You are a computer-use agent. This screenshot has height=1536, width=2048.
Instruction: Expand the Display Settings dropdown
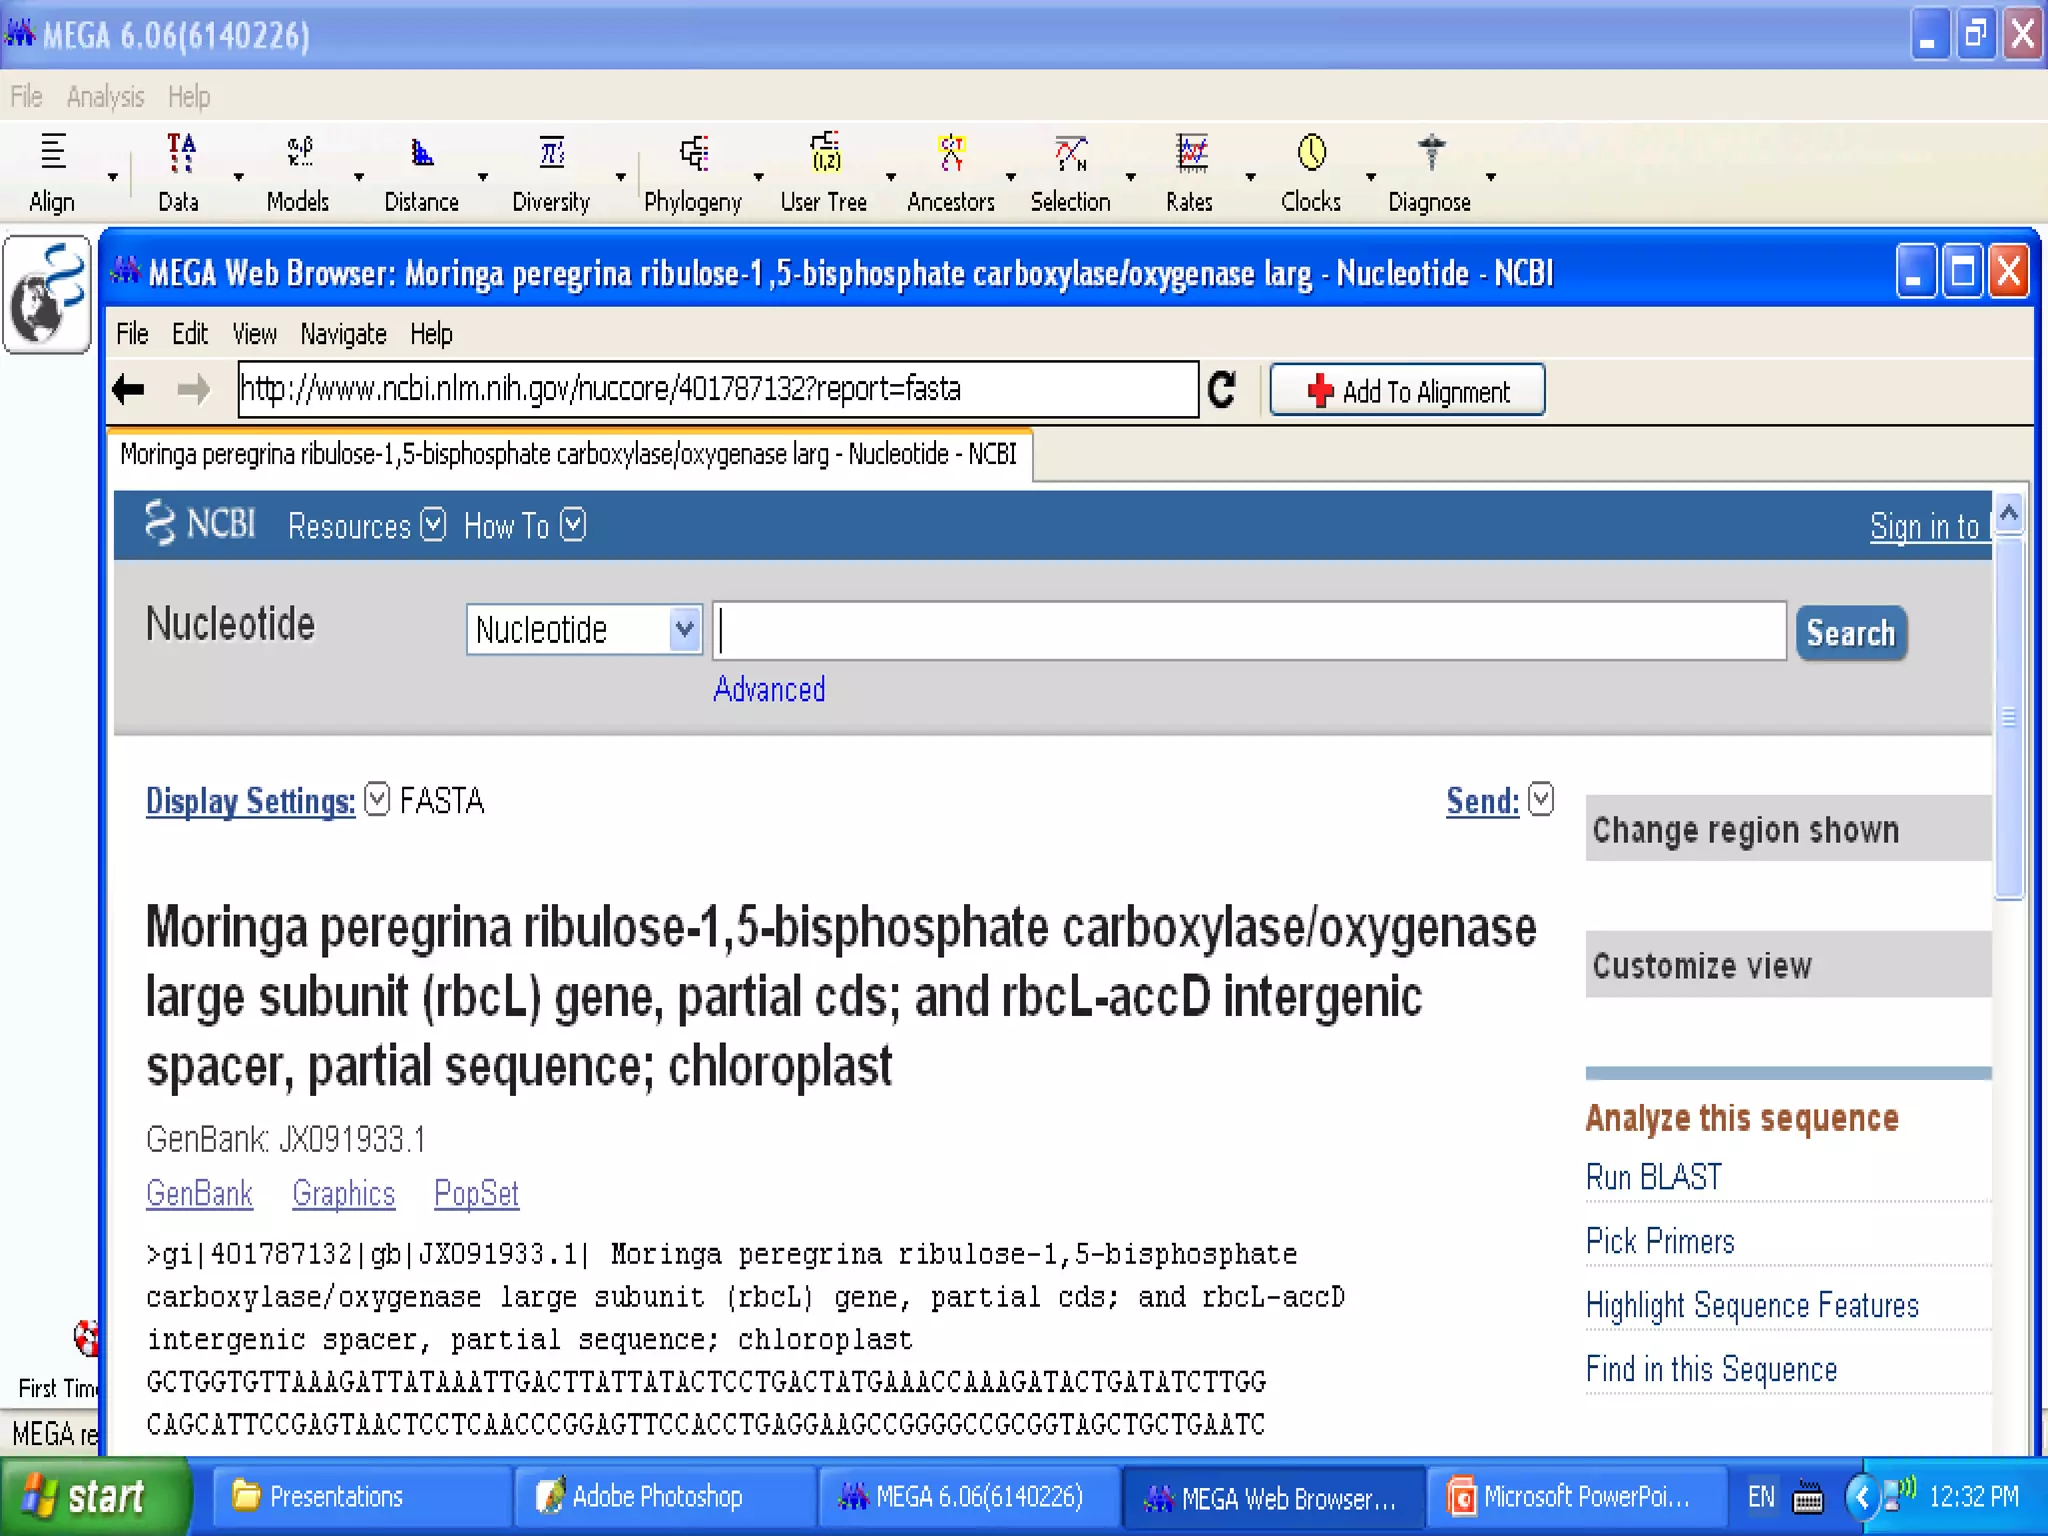coord(377,800)
